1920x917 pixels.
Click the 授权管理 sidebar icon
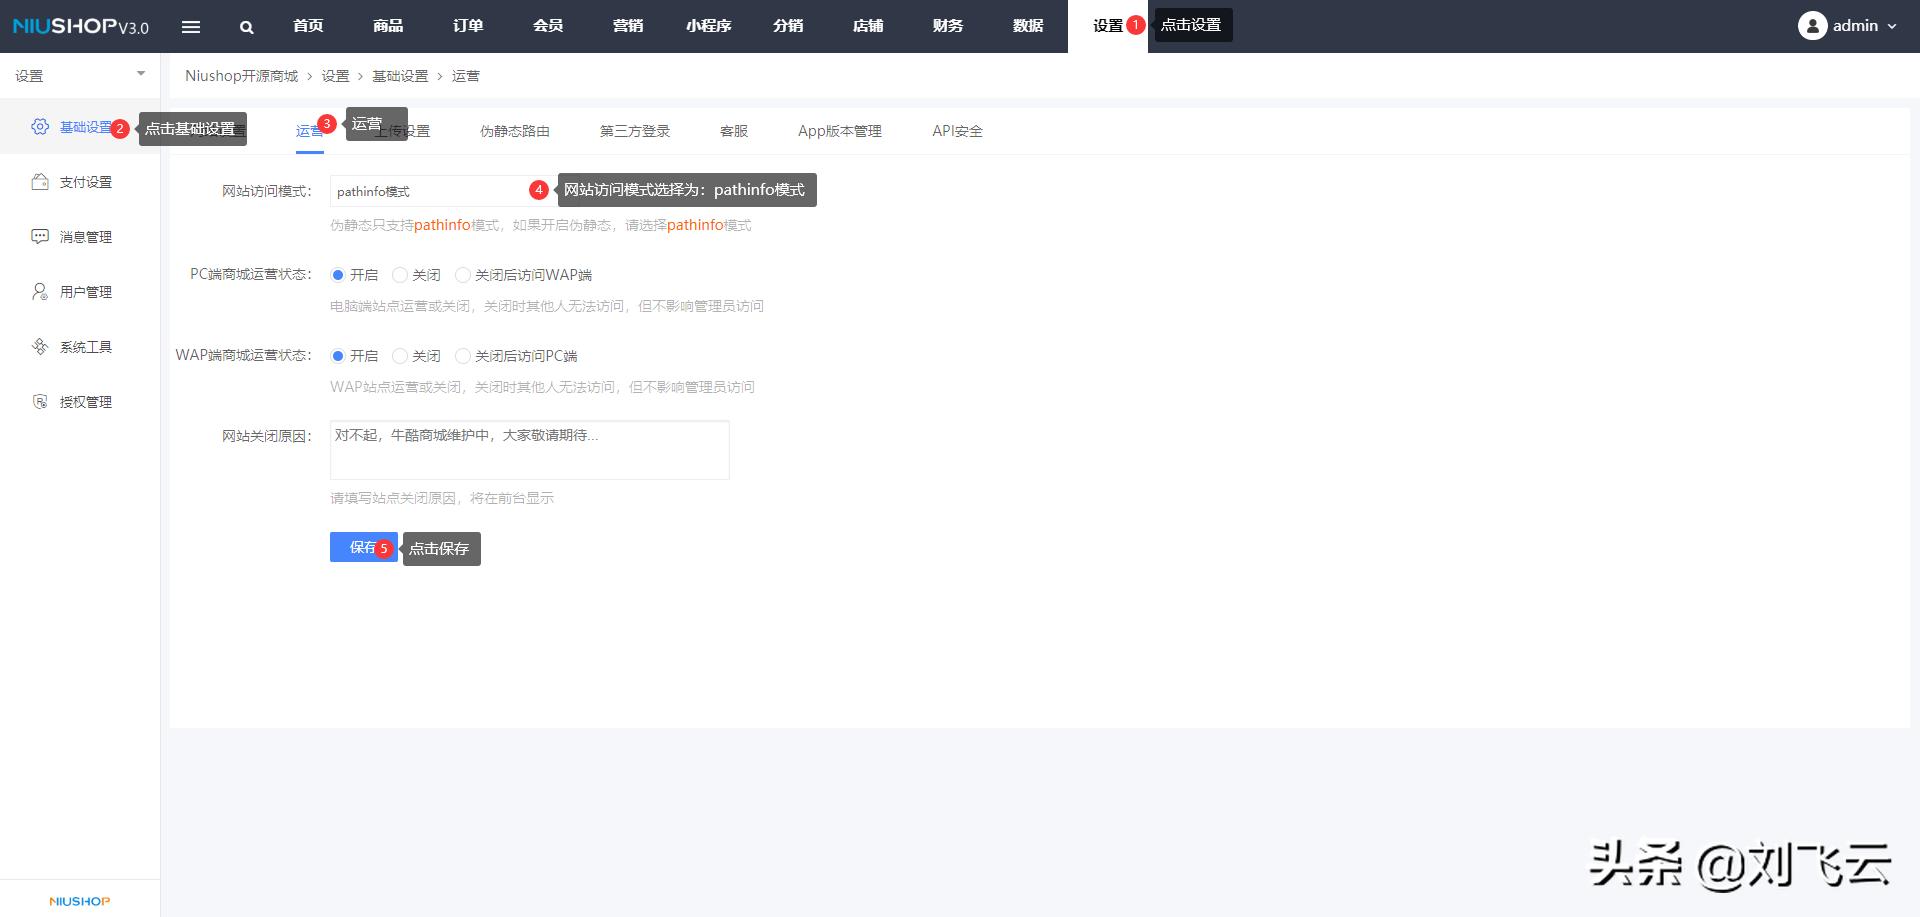click(39, 401)
